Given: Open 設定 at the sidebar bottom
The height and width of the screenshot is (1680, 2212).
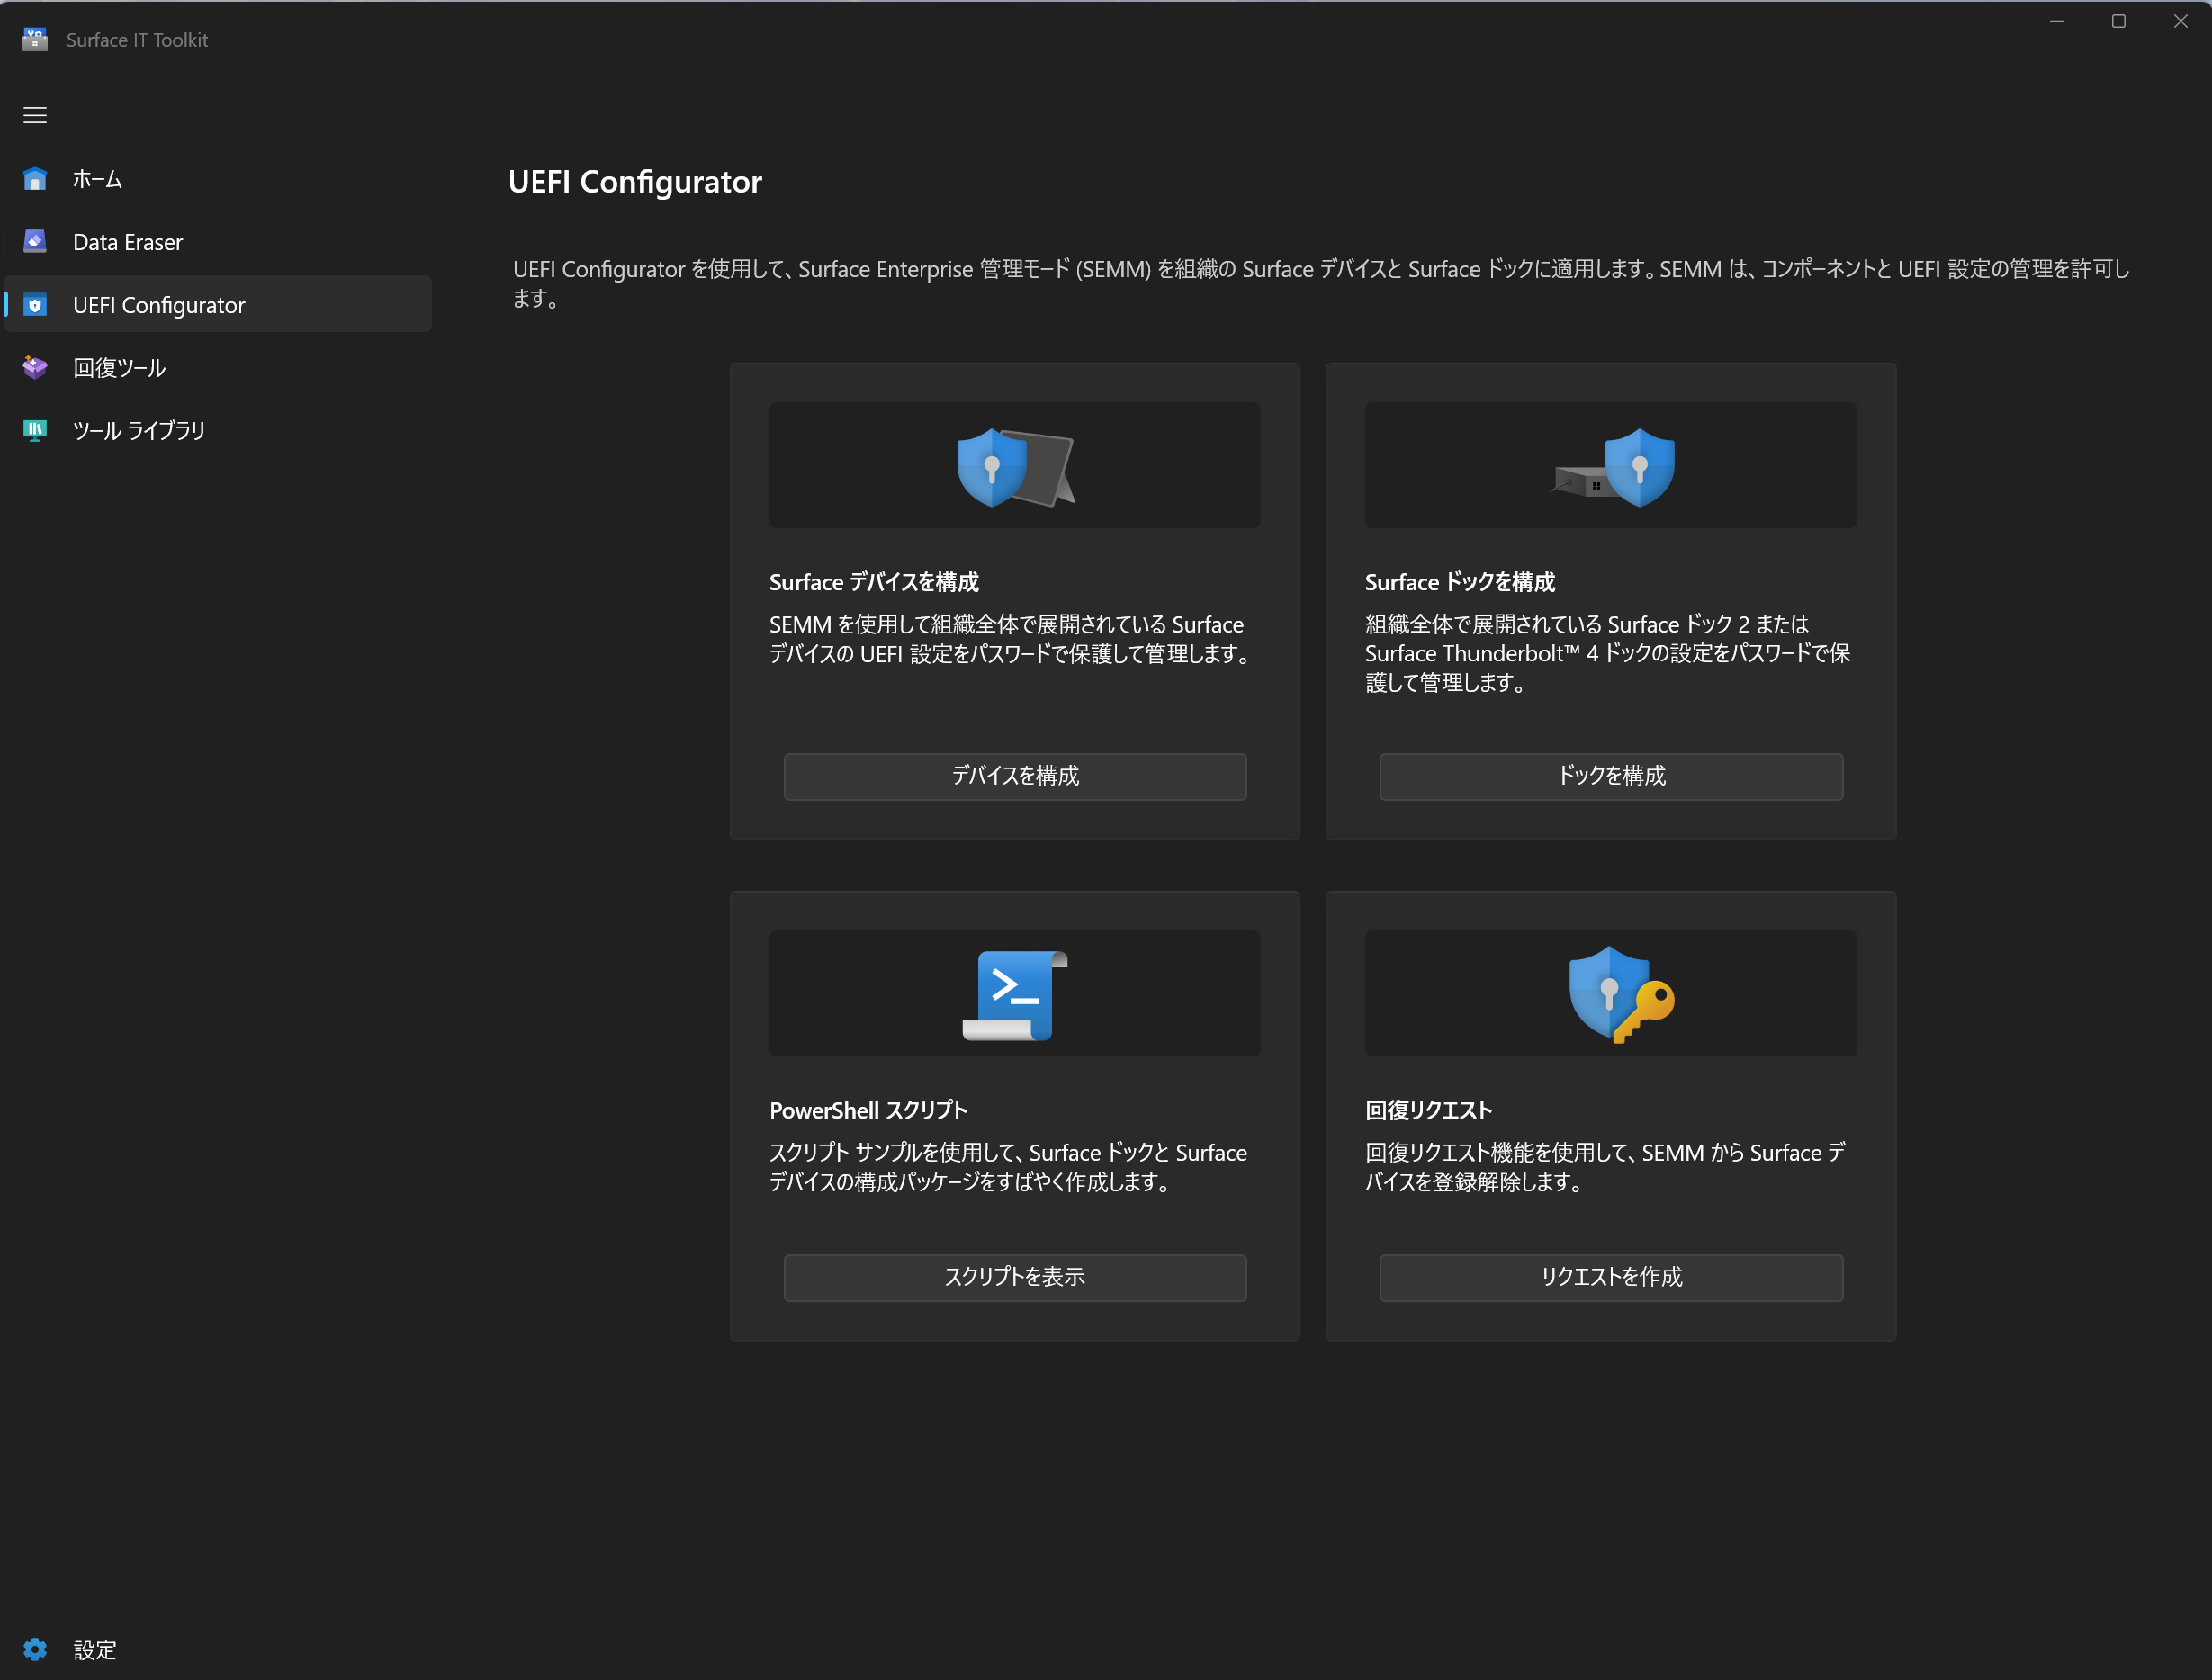Looking at the screenshot, I should (x=218, y=1649).
